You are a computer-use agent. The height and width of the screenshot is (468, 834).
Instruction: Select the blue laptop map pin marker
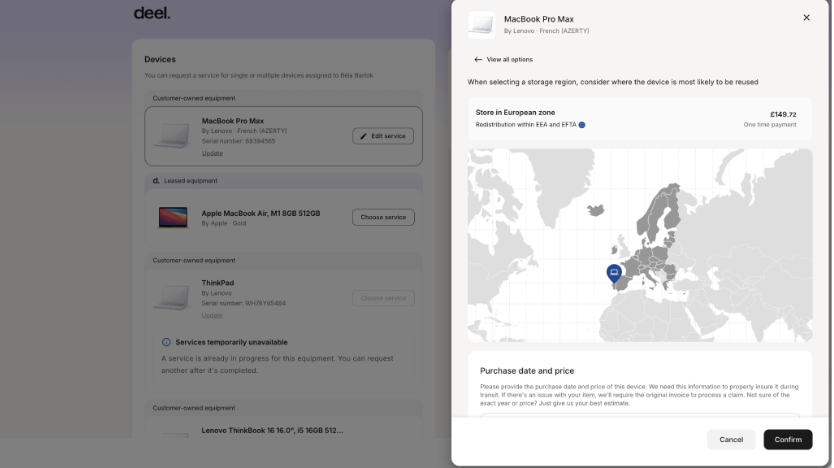614,273
